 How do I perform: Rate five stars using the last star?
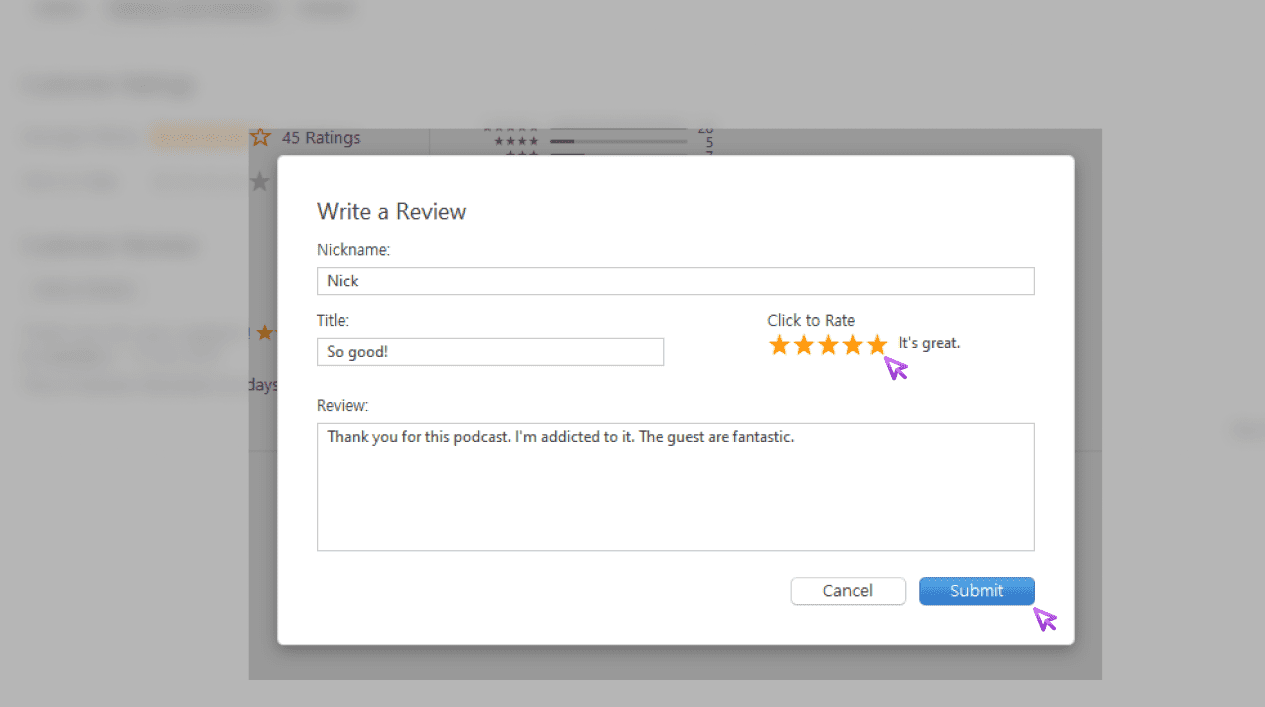click(x=876, y=346)
